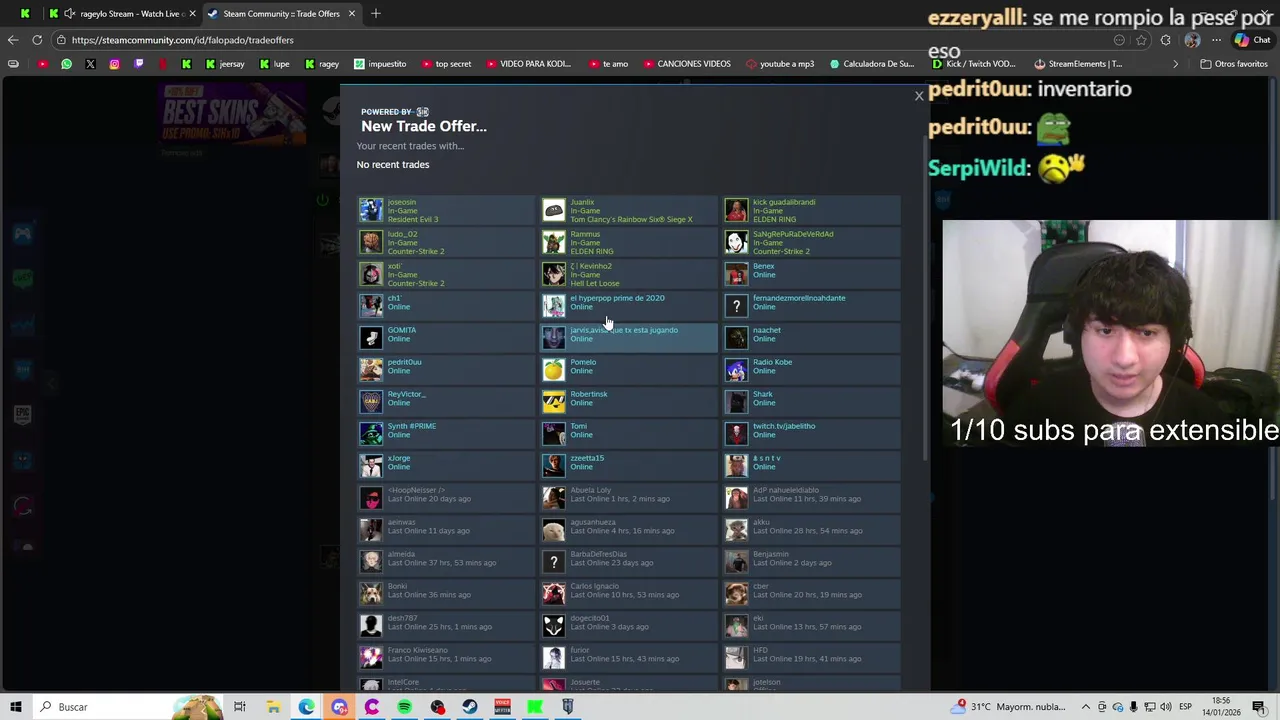Select offline friend AdP nahueleldiablo

coord(812,499)
